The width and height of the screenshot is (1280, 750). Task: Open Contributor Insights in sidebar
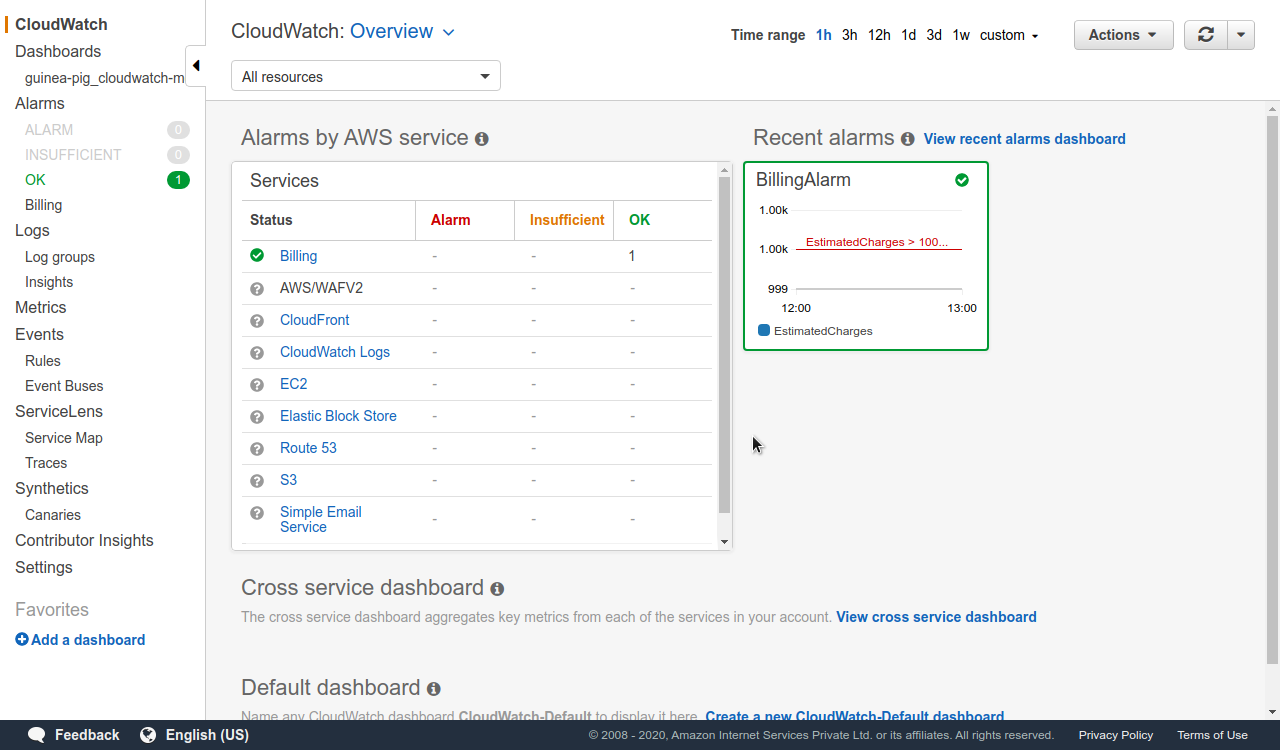[x=84, y=540]
